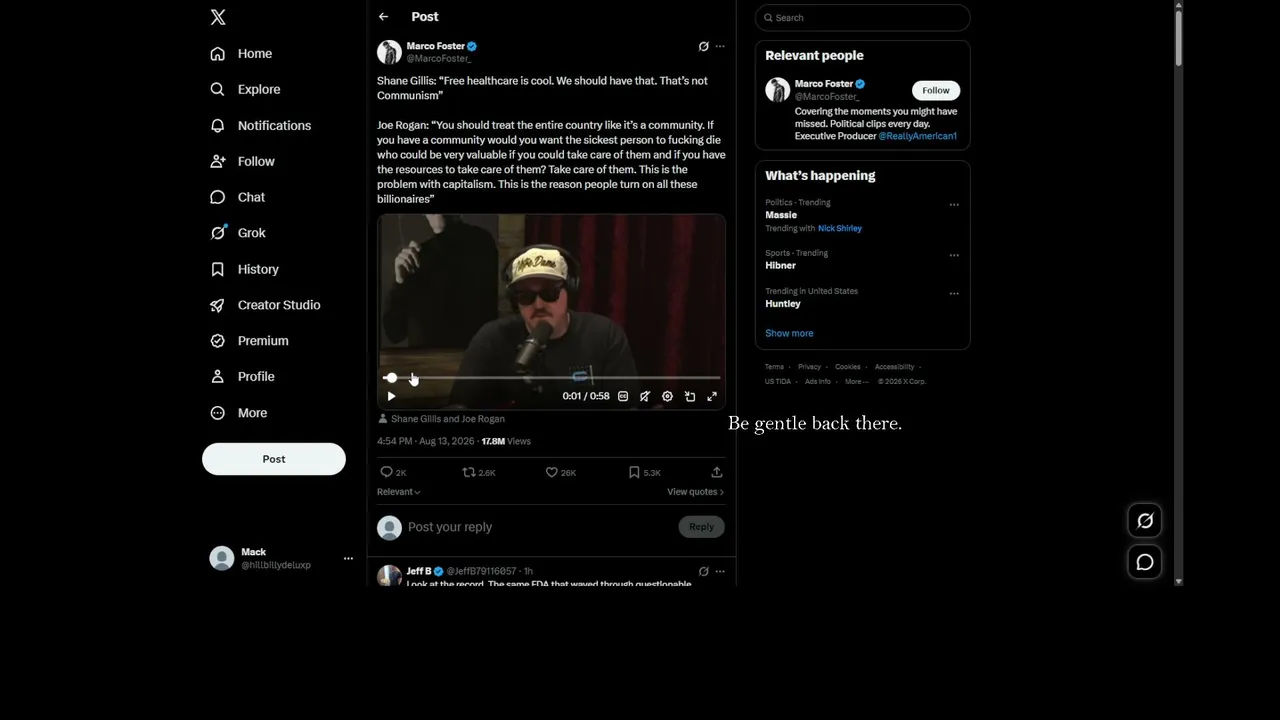Go to the Profile page
Image resolution: width=1280 pixels, height=720 pixels.
click(x=242, y=377)
